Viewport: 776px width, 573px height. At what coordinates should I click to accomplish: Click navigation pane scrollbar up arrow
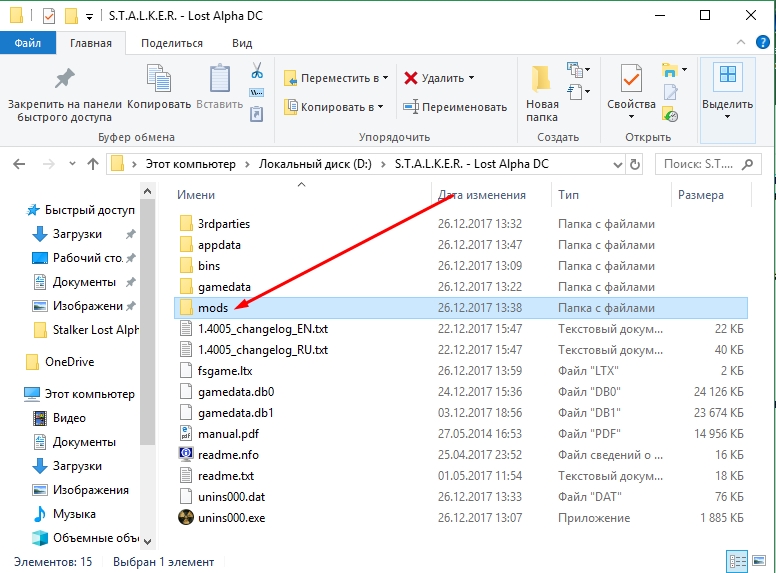pyautogui.click(x=147, y=191)
